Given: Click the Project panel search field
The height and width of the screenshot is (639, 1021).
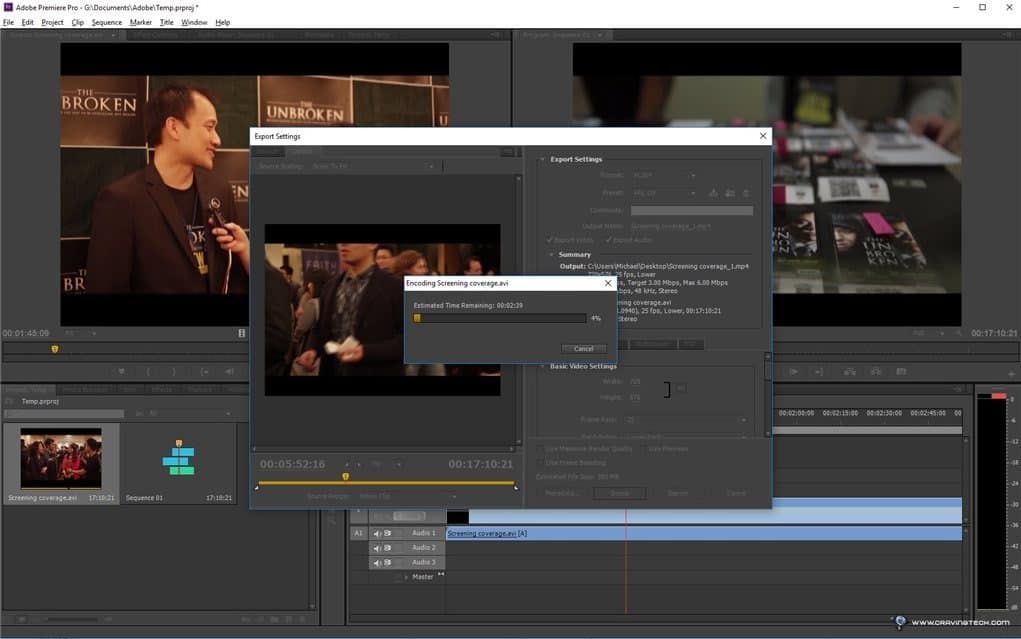Looking at the screenshot, I should 64,414.
